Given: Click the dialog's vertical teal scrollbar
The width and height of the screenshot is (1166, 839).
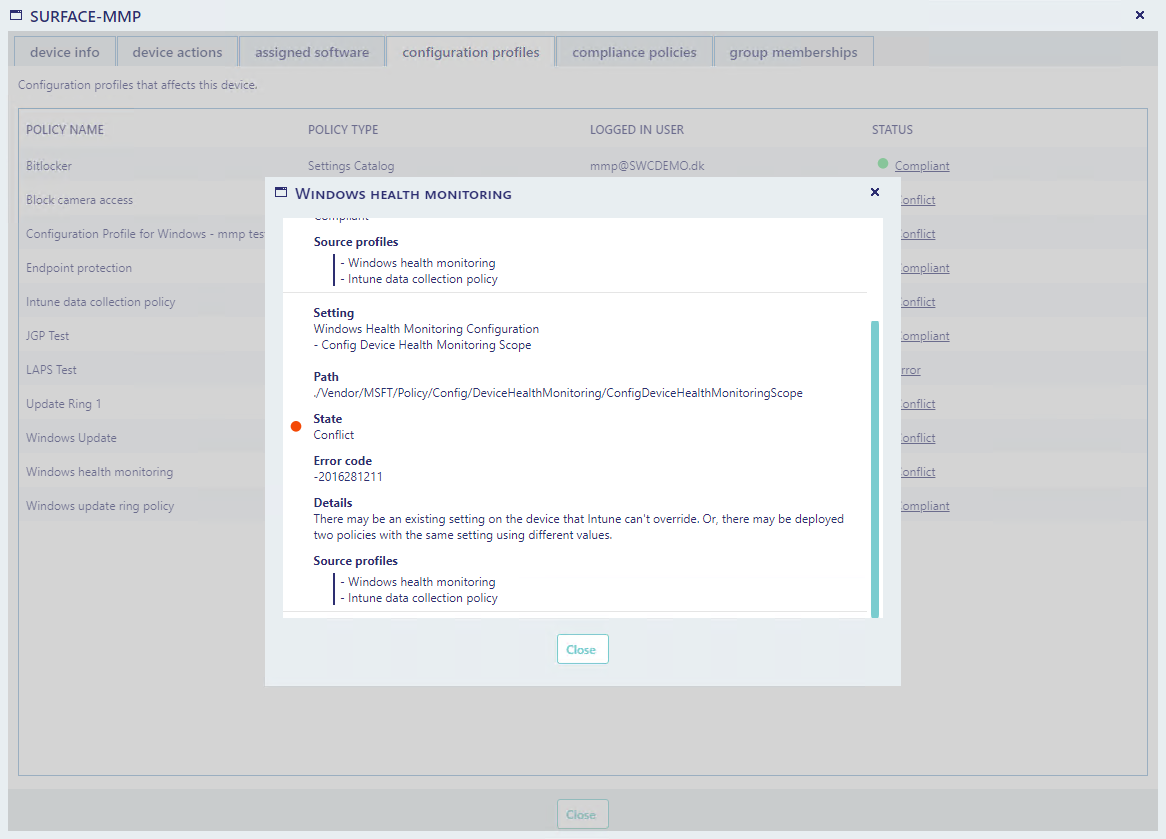Looking at the screenshot, I should coord(875,468).
